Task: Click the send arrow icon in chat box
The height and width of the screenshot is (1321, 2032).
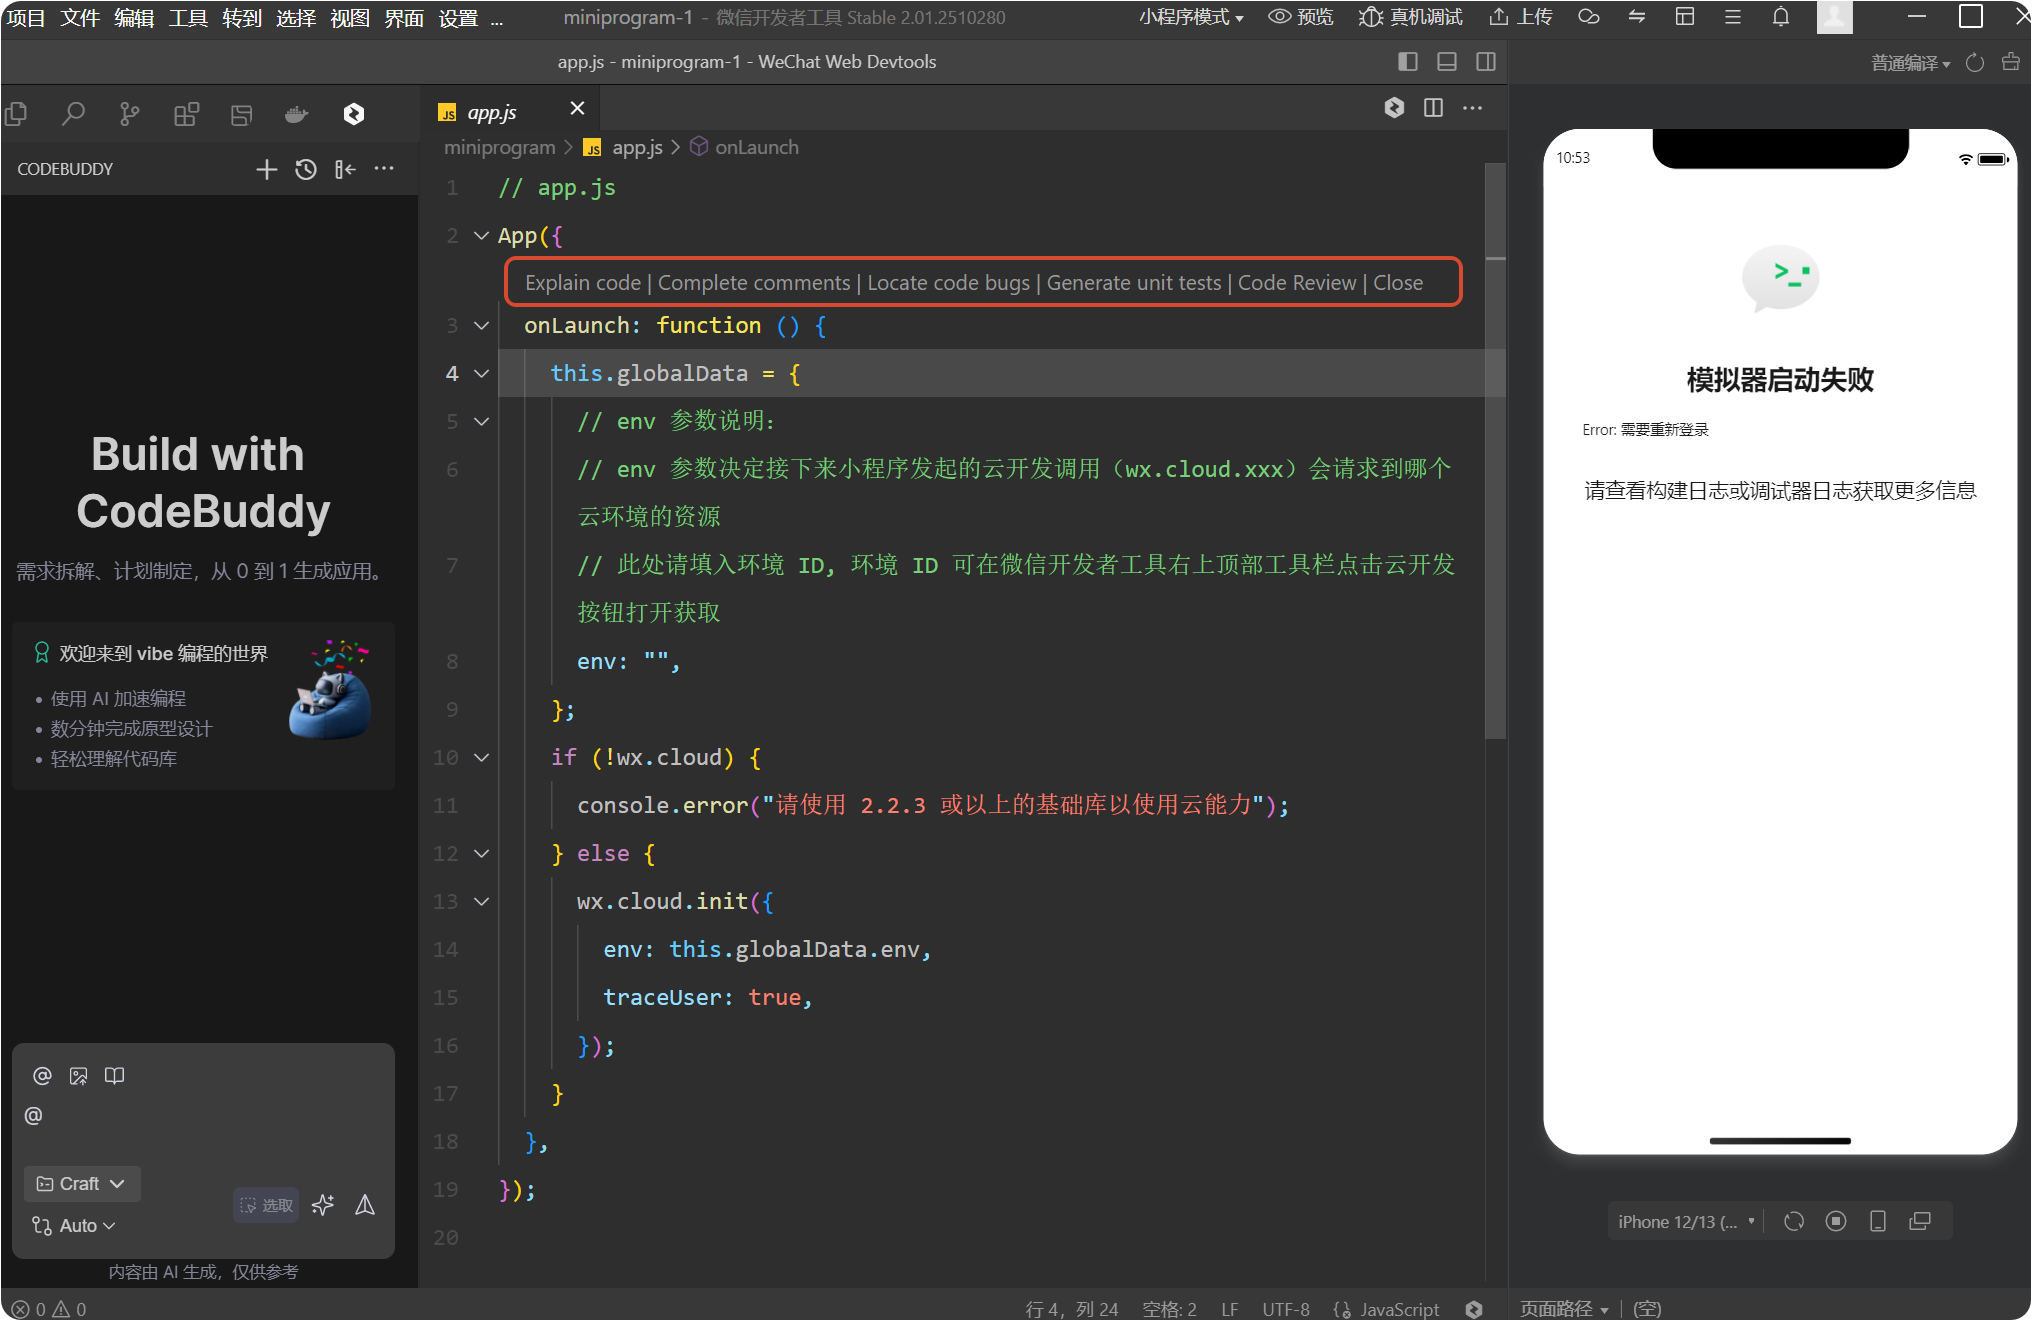Action: (x=365, y=1205)
